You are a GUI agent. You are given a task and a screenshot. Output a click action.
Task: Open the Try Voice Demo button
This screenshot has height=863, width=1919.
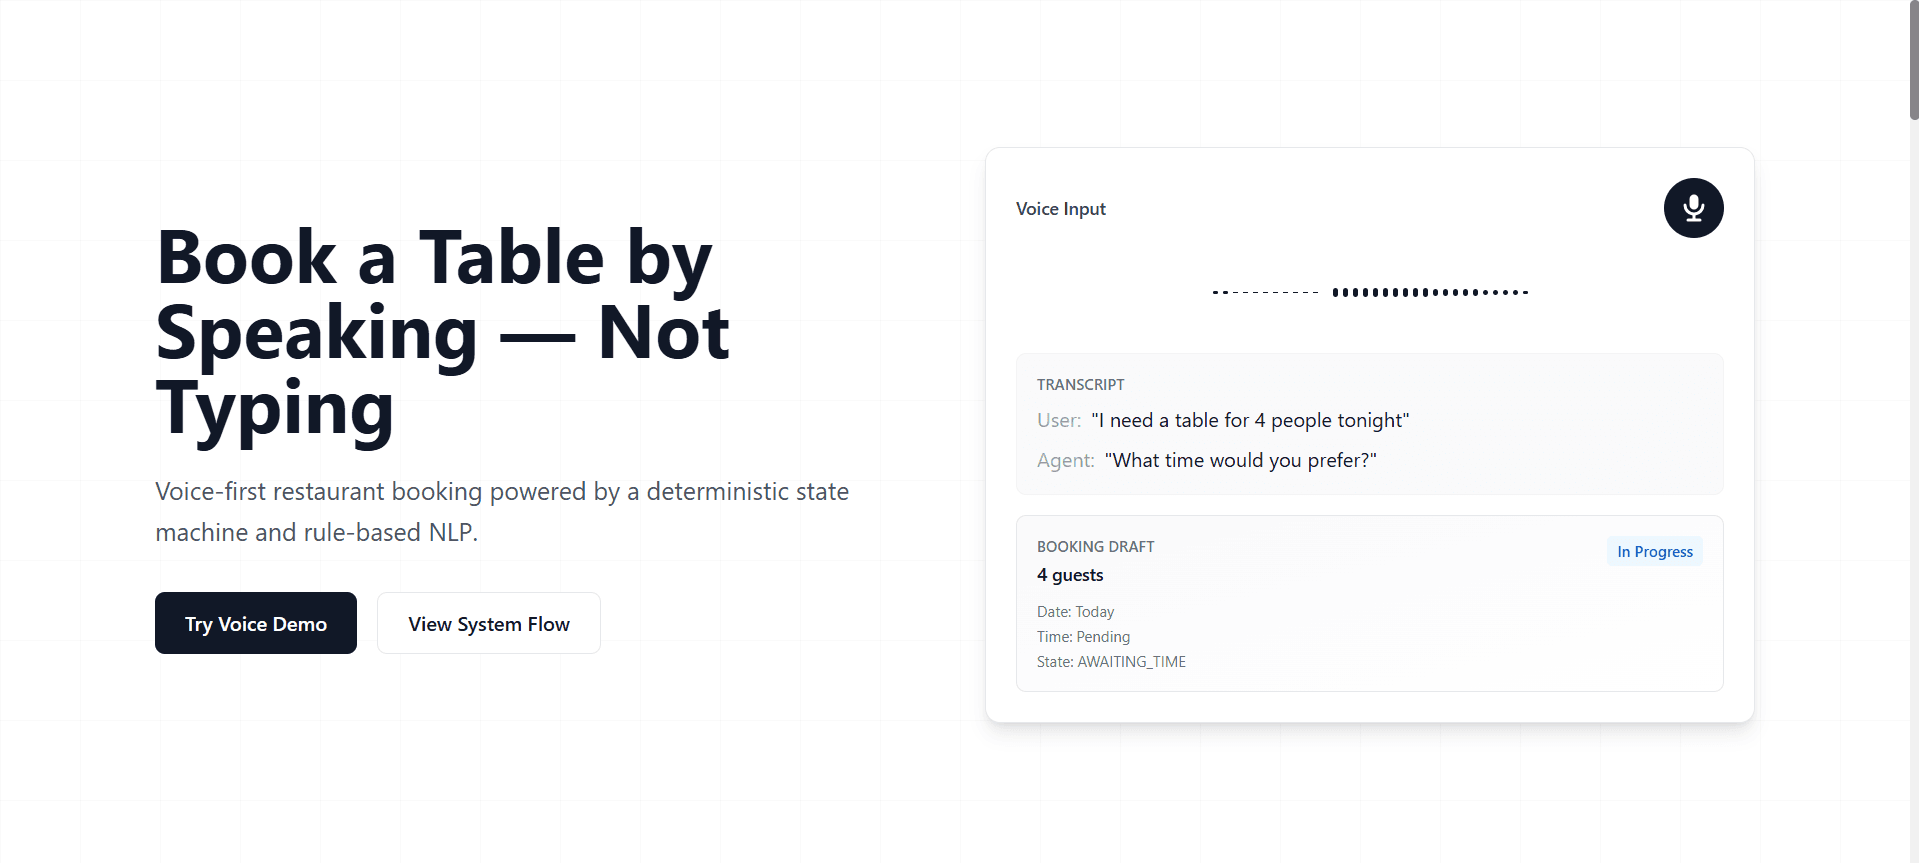pos(255,623)
